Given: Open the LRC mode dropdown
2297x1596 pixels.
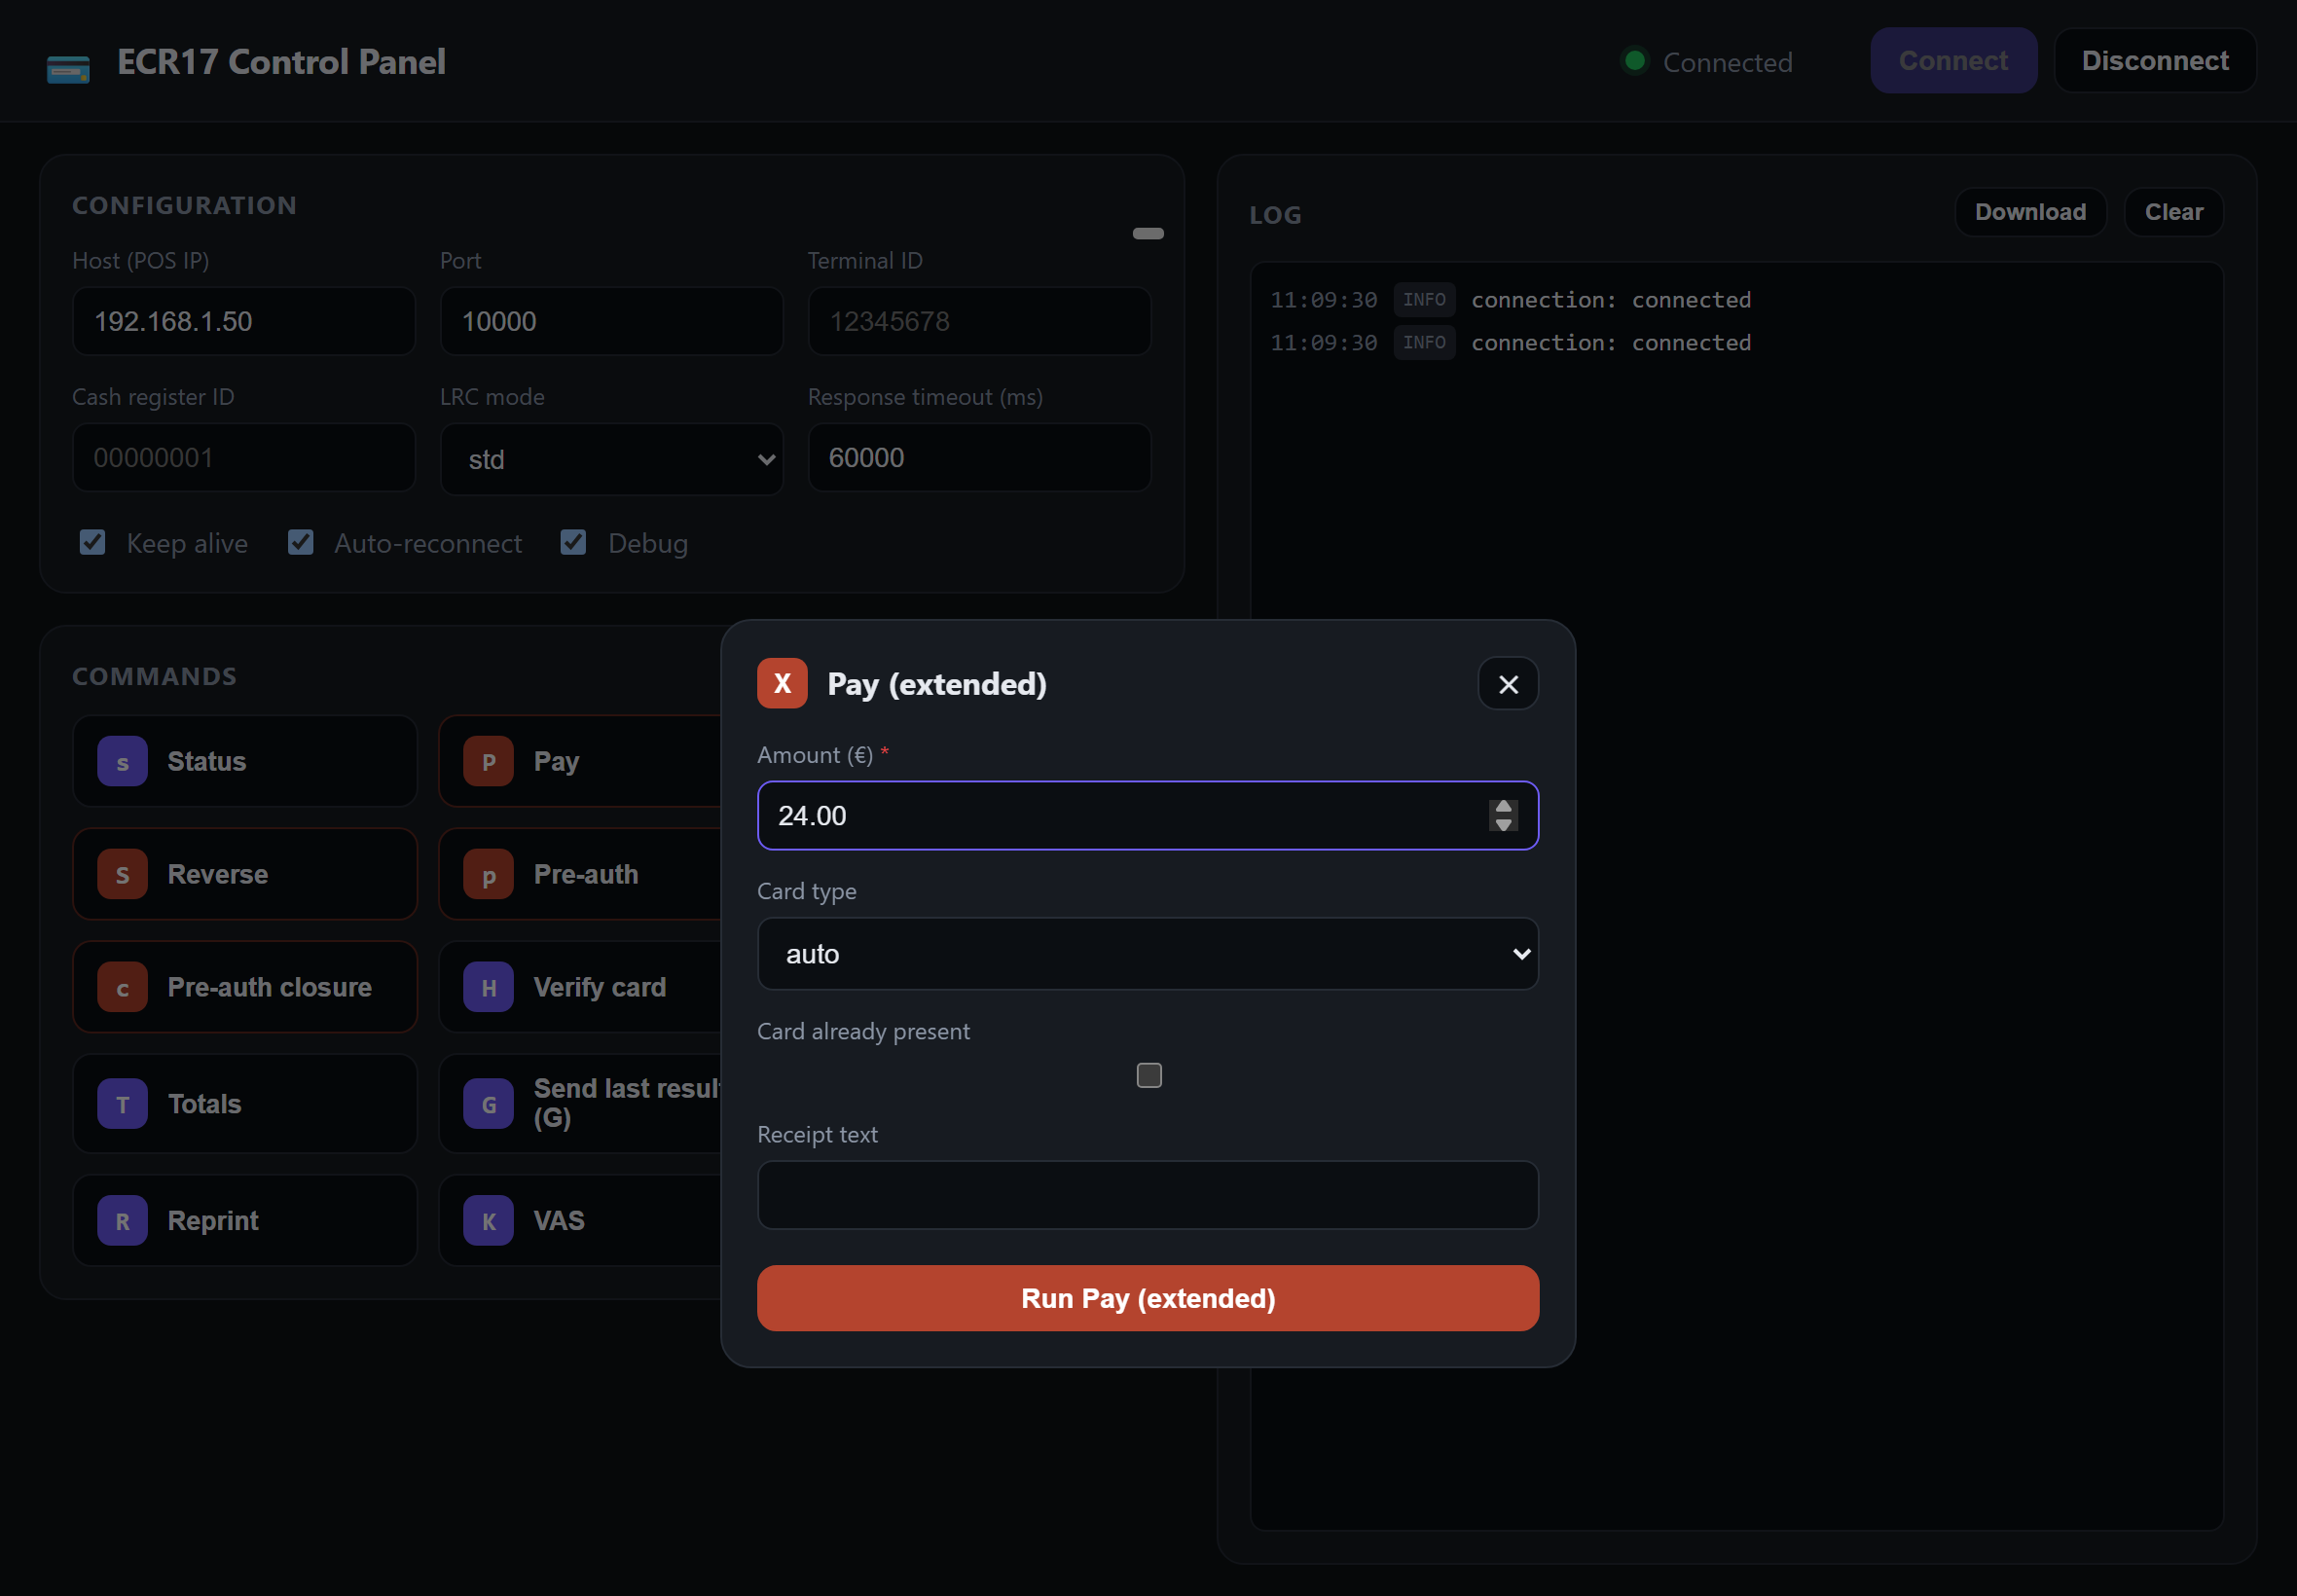Looking at the screenshot, I should coord(612,459).
